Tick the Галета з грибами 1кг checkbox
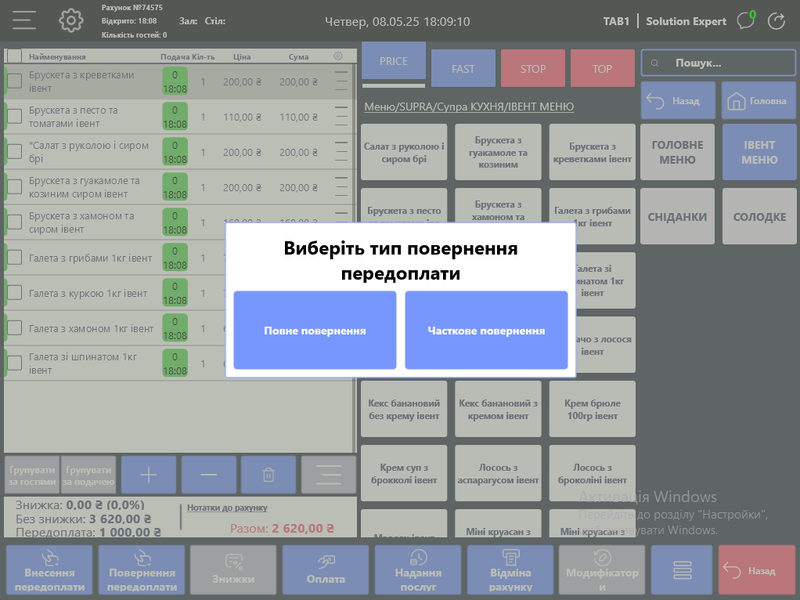The image size is (800, 600). click(15, 258)
